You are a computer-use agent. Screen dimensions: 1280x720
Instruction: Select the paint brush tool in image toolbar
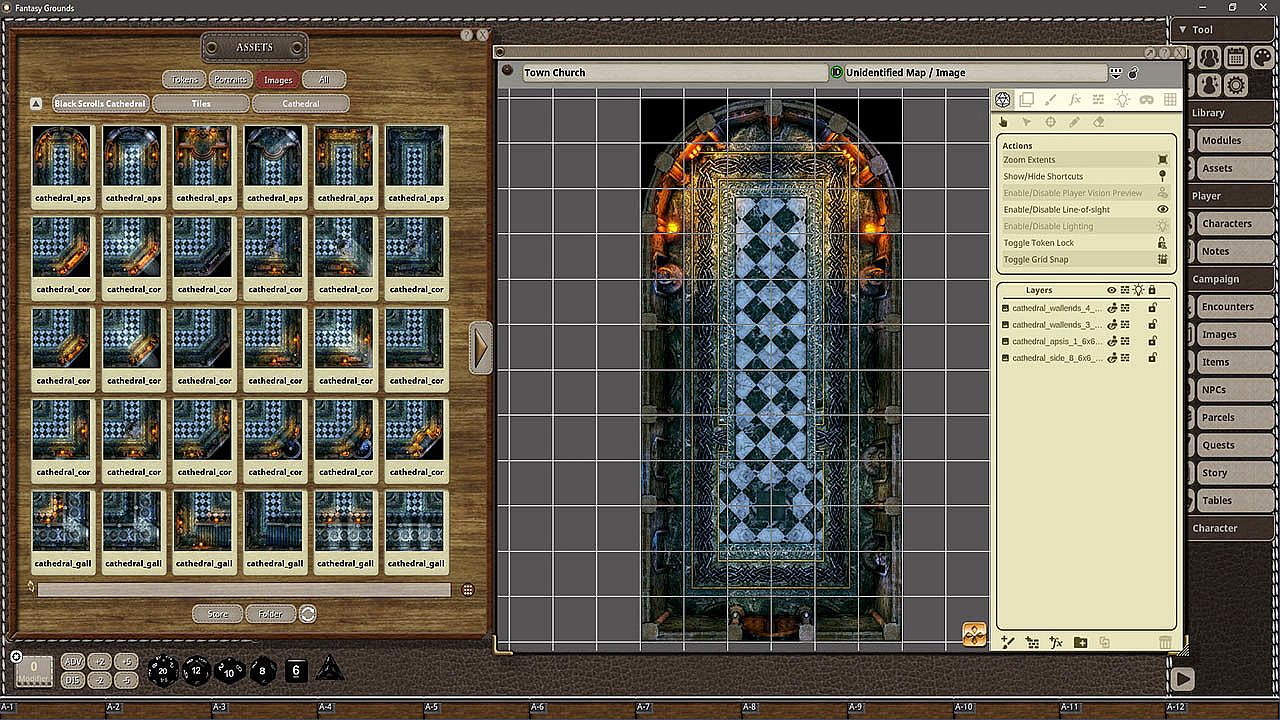click(x=1050, y=100)
